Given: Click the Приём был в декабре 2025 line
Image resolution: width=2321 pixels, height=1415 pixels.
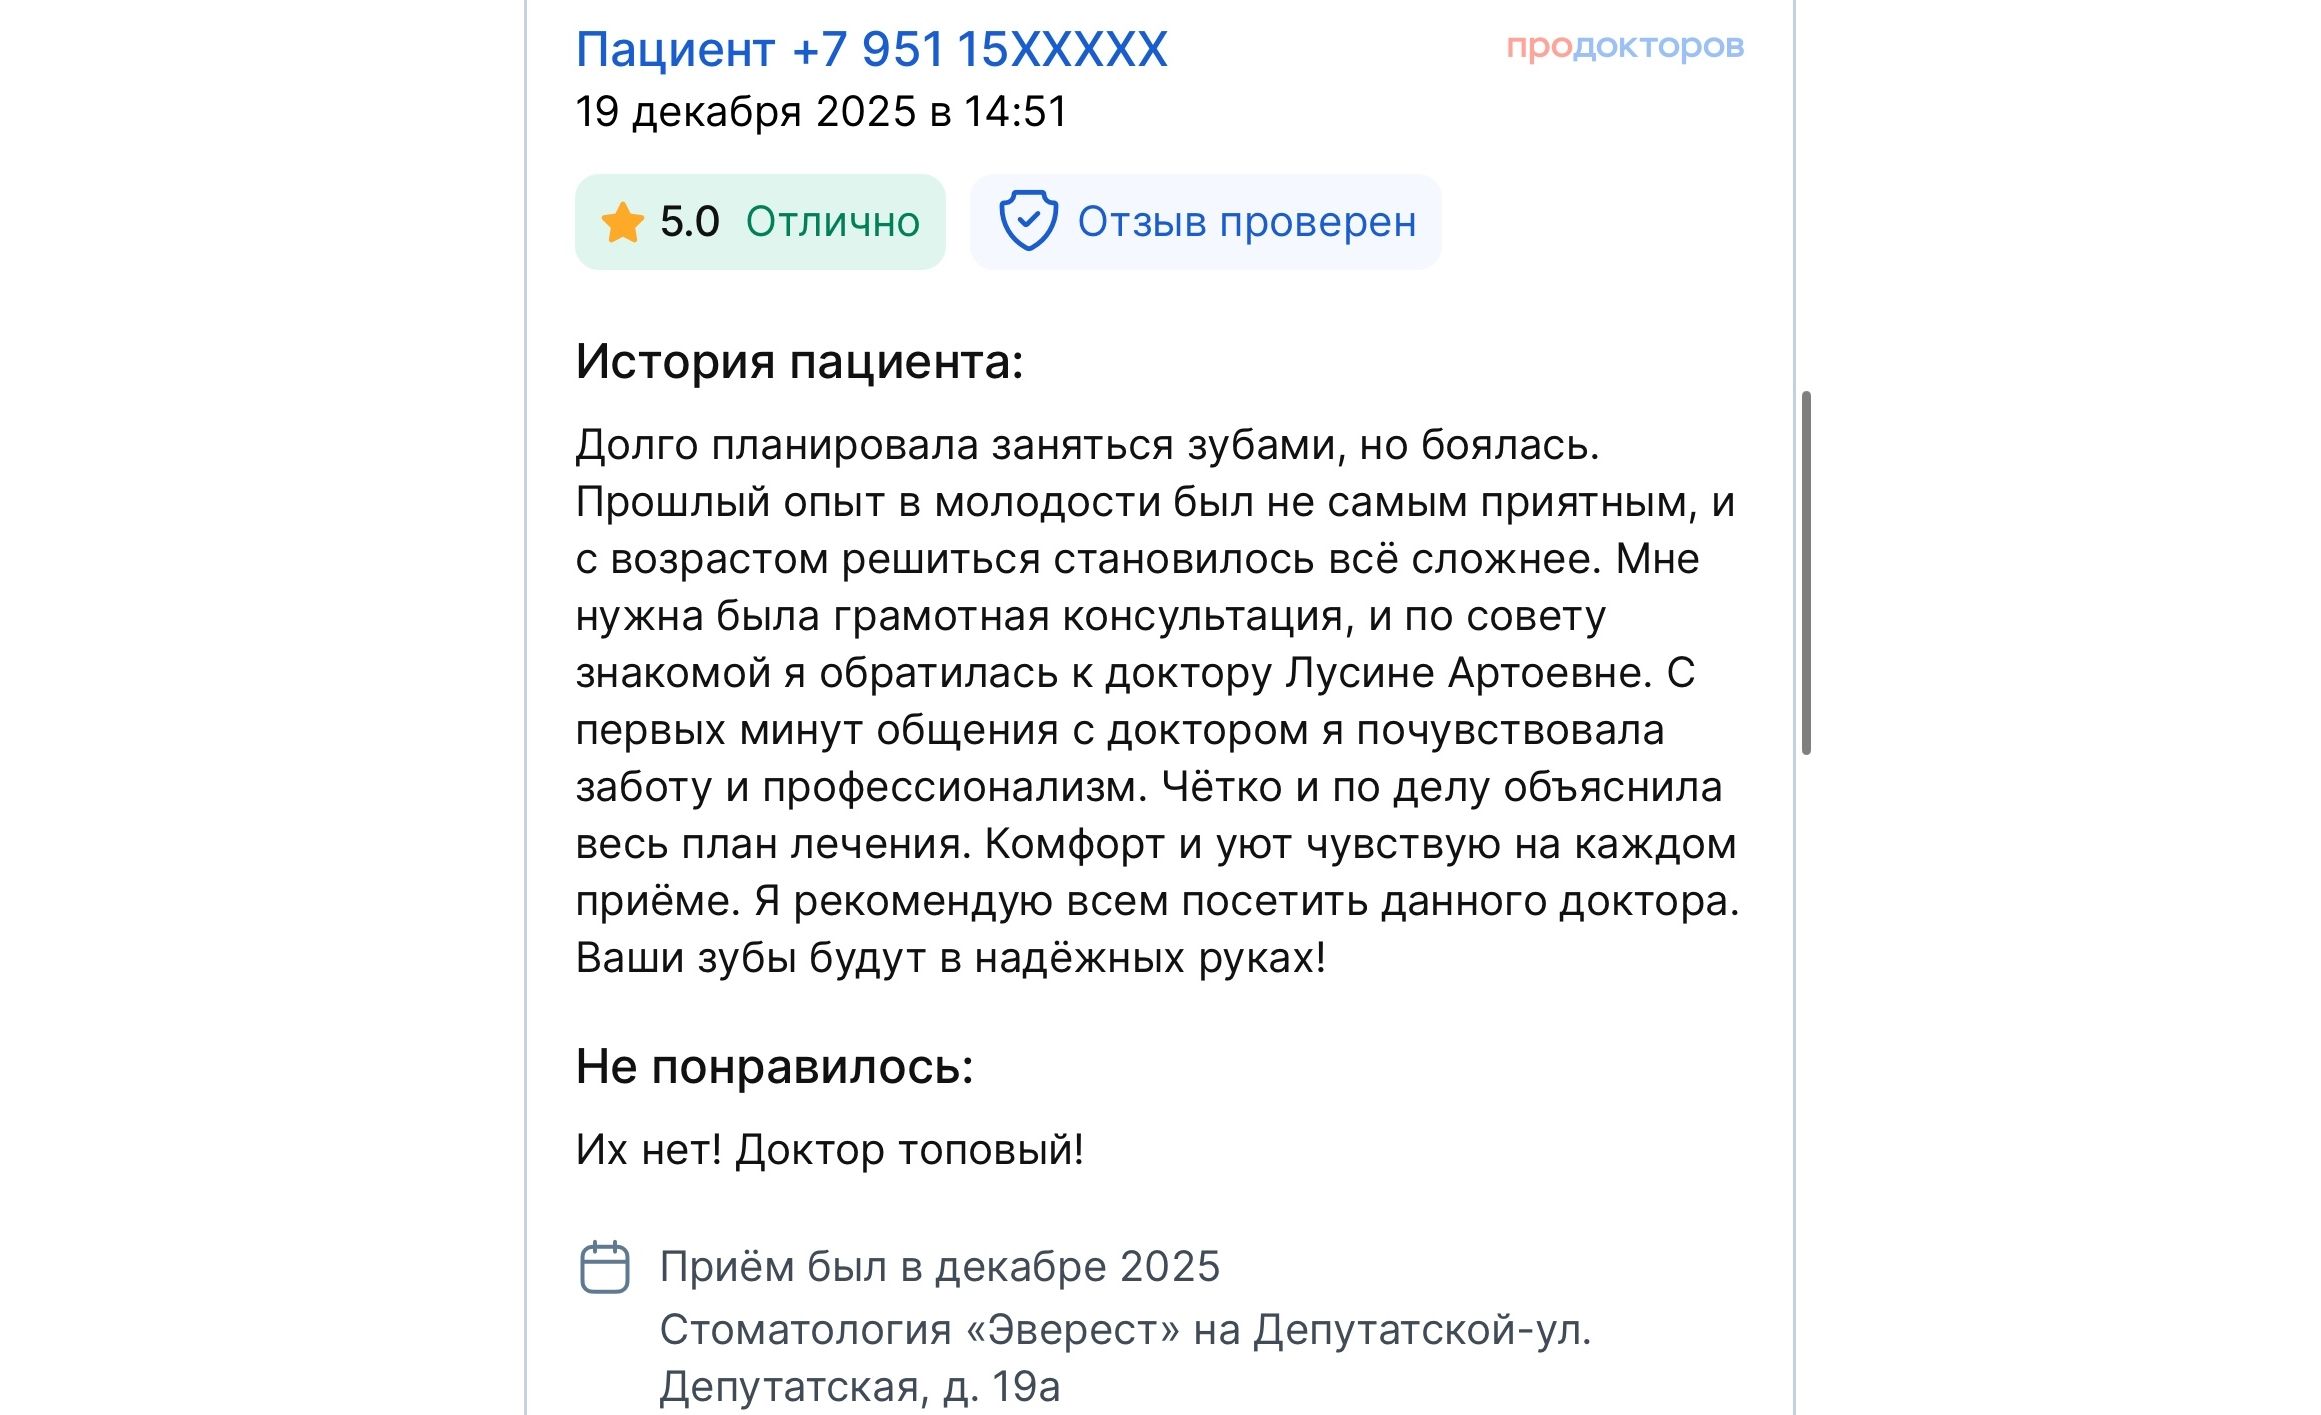Looking at the screenshot, I should [939, 1267].
